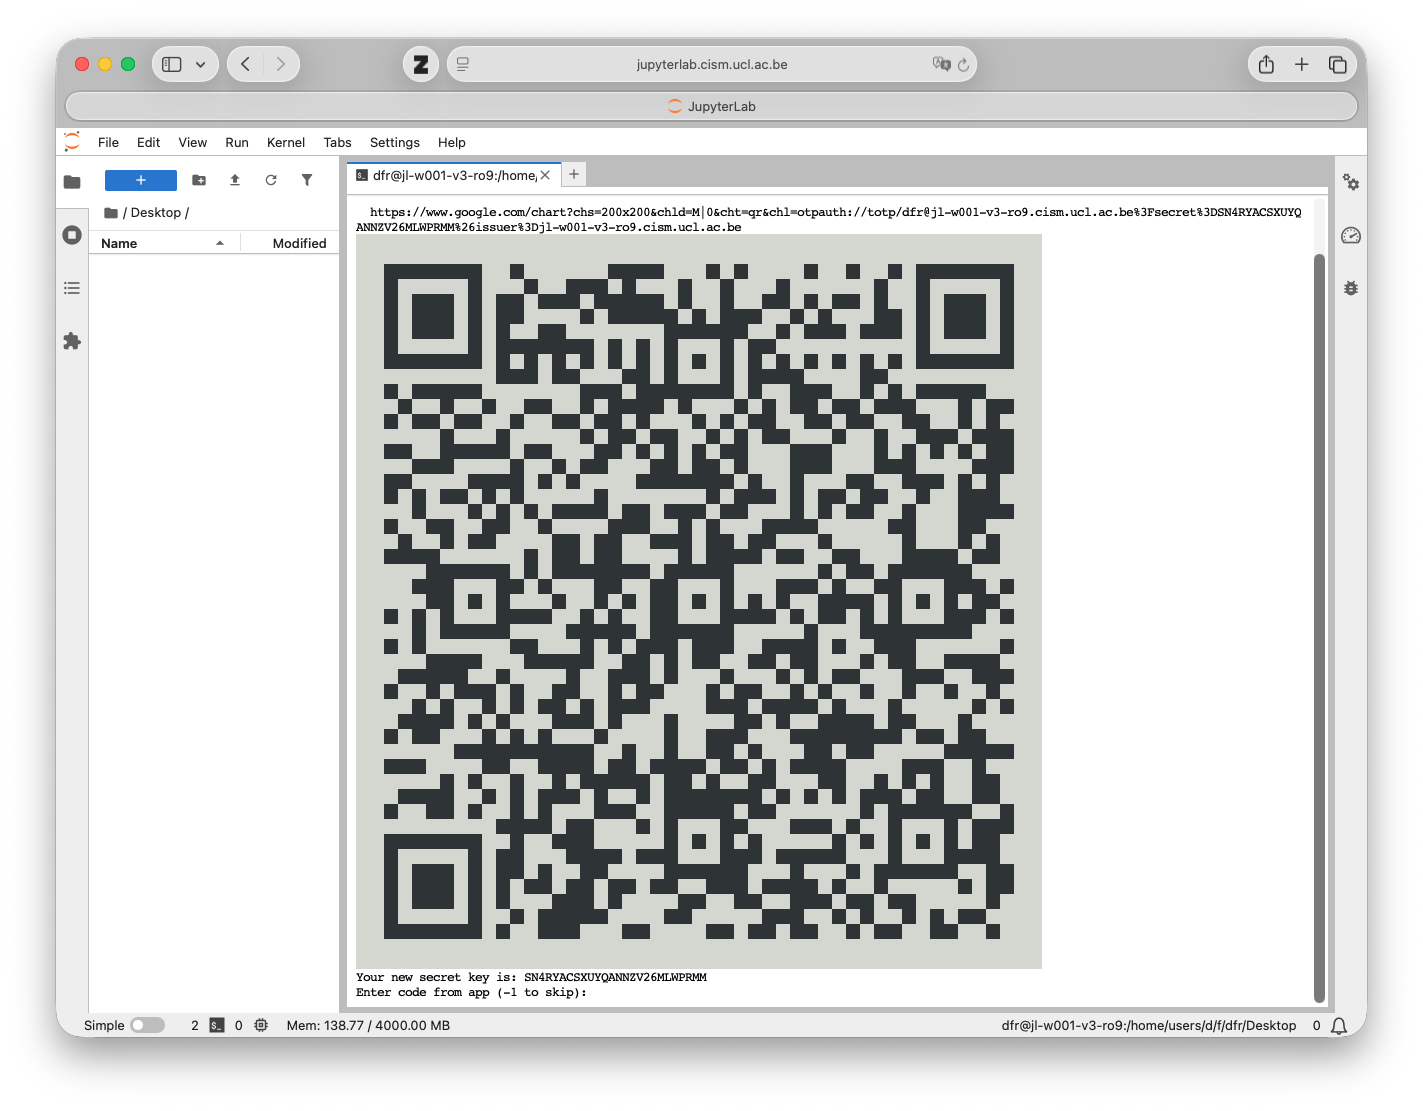Toggle the Safari sidebar button
The width and height of the screenshot is (1423, 1111).
[172, 64]
